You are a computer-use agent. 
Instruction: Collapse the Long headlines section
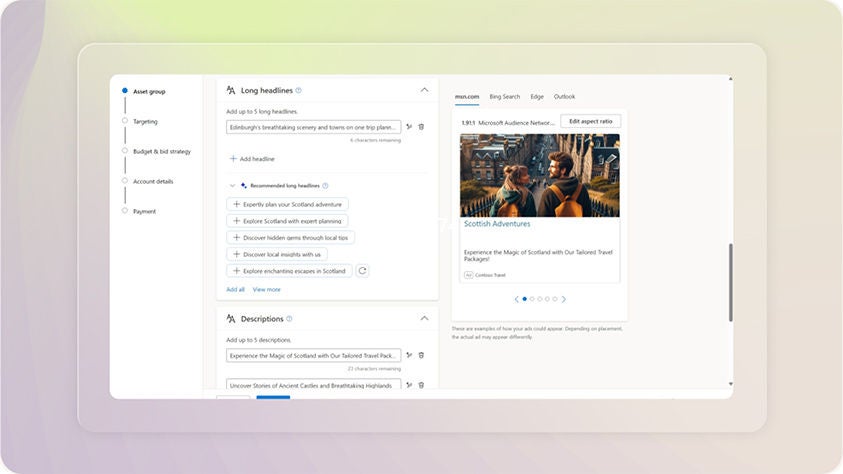point(424,90)
